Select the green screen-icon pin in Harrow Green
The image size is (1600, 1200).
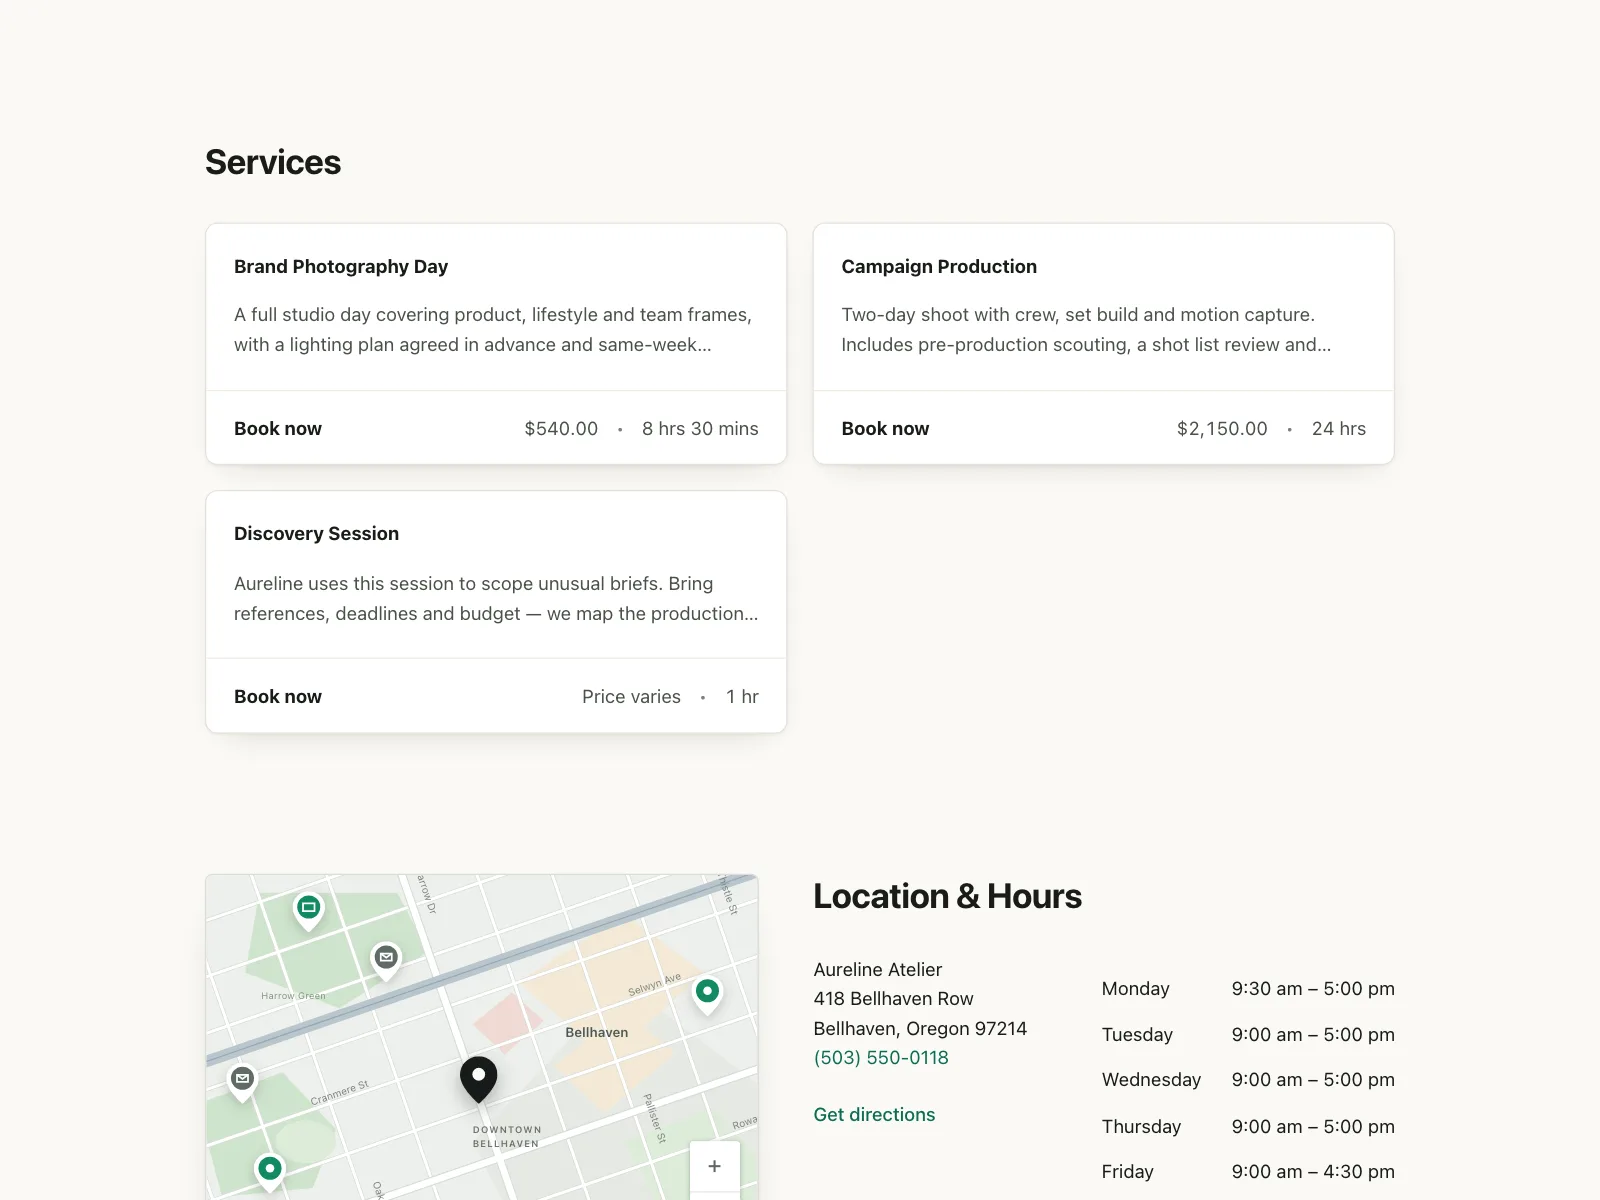coord(309,910)
